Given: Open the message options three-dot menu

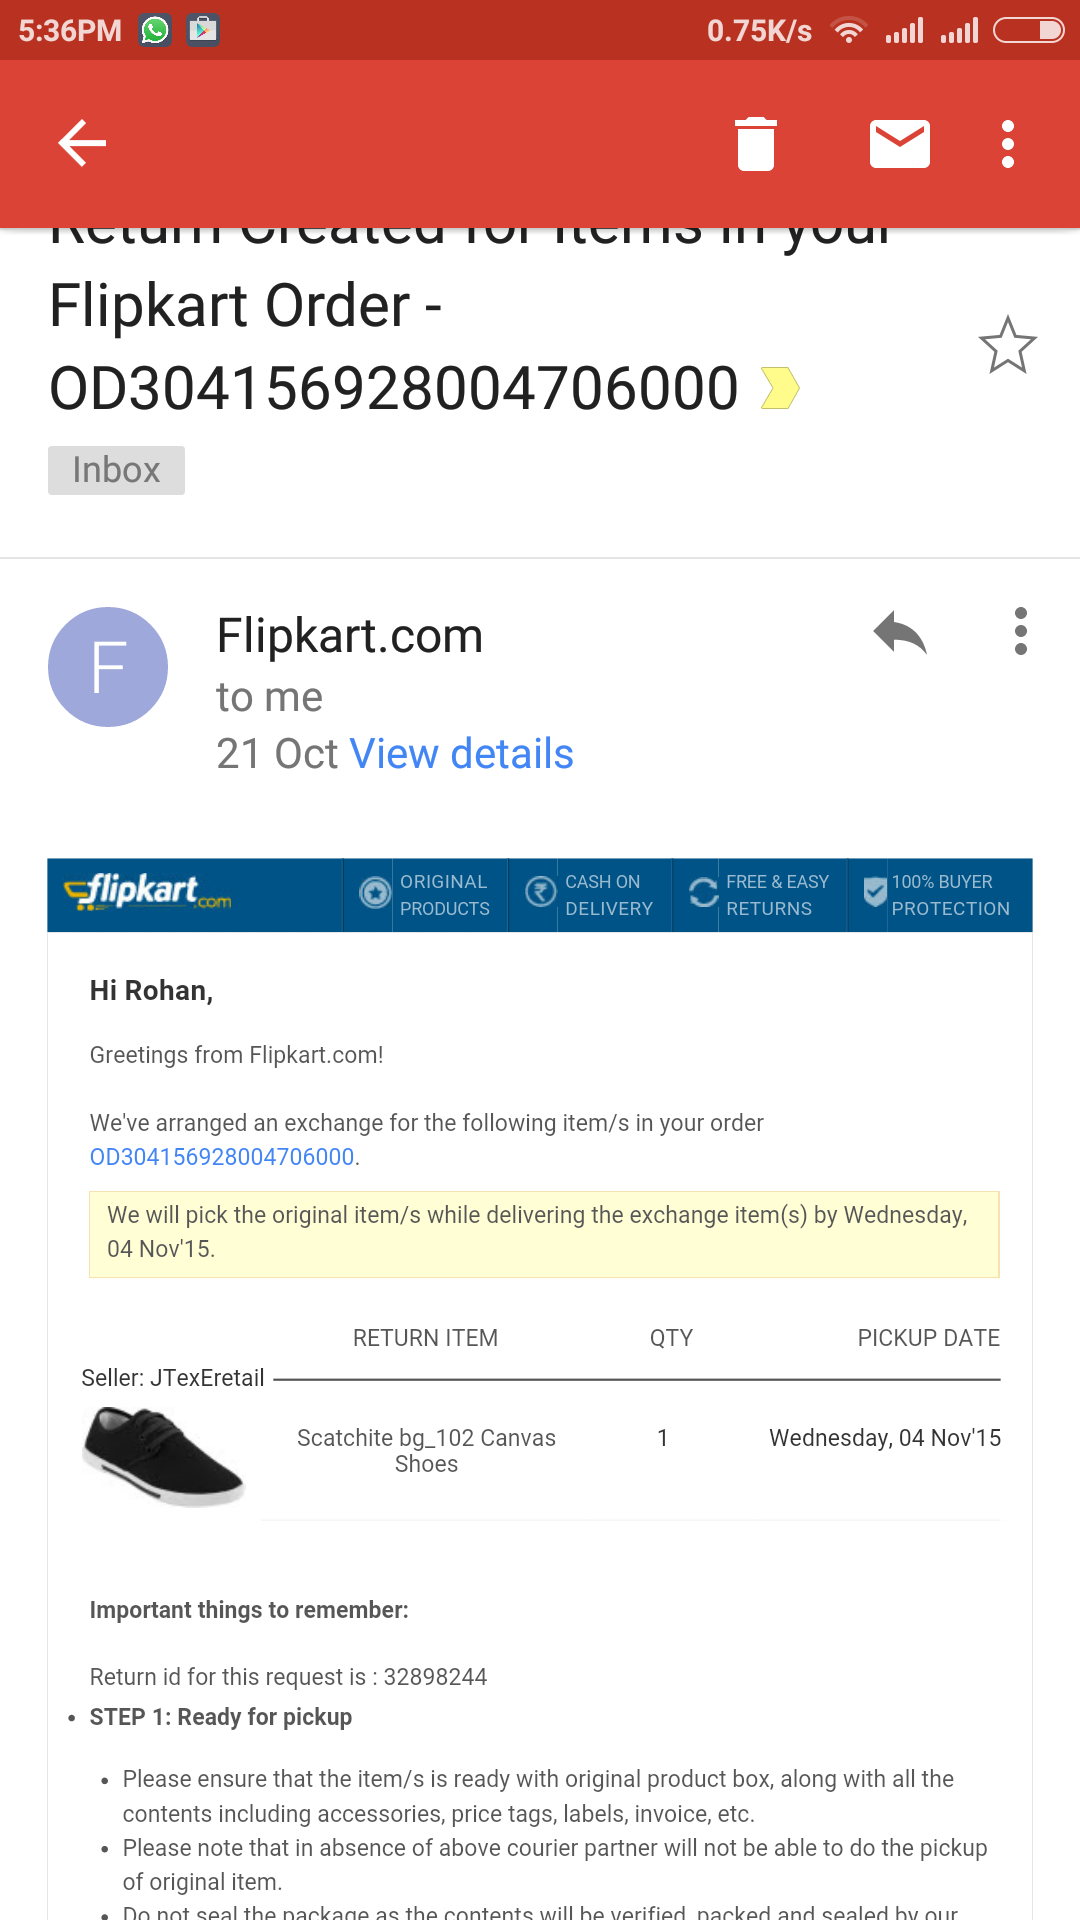Looking at the screenshot, I should coord(1020,633).
